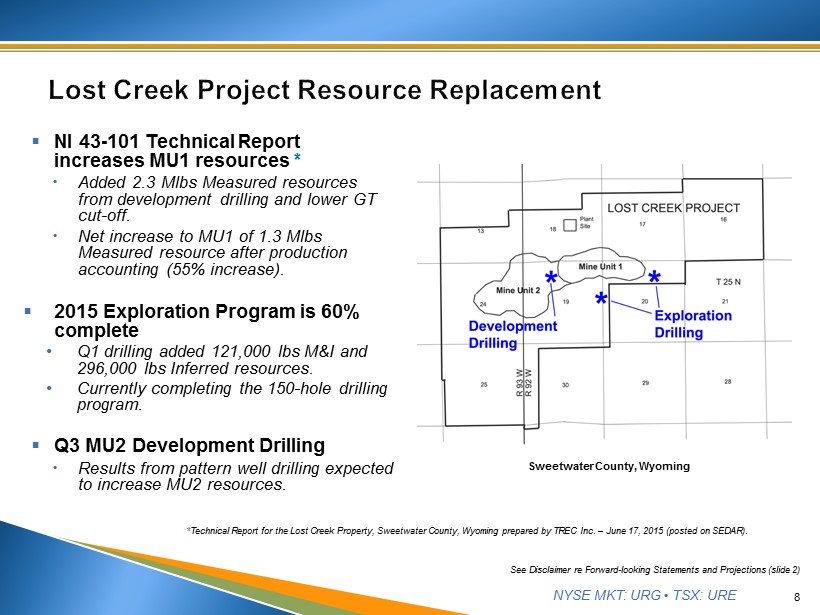Select the slide title 'Lost Creek Project Resource Replacement'
The image size is (820, 615).
pyautogui.click(x=325, y=91)
